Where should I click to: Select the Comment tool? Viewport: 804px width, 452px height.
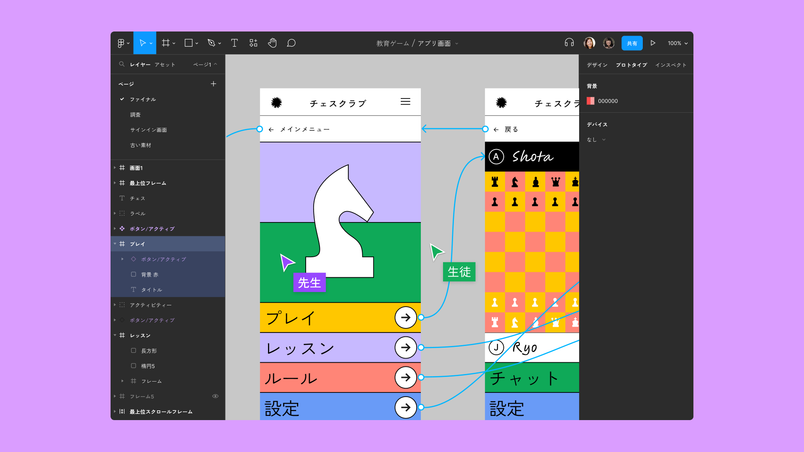[x=291, y=43]
